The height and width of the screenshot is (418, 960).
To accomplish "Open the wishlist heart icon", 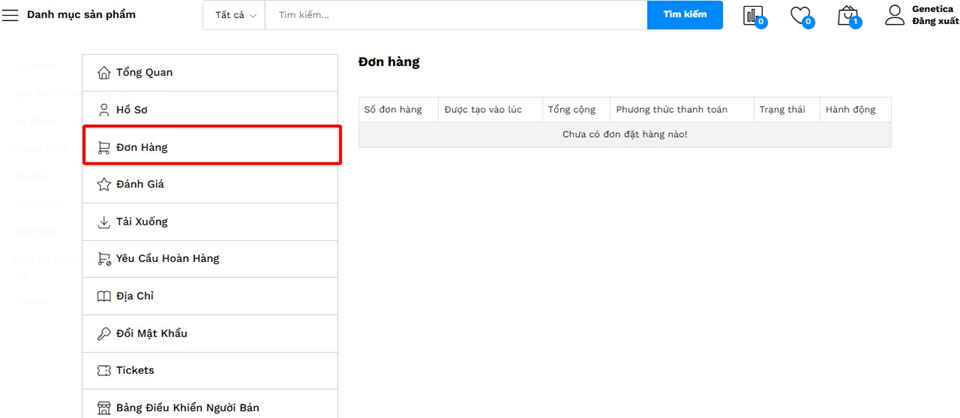I will (799, 15).
